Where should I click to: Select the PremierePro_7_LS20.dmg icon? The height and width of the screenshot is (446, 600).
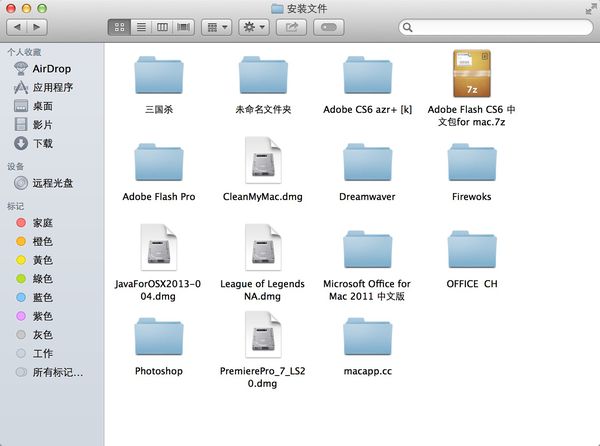point(263,335)
